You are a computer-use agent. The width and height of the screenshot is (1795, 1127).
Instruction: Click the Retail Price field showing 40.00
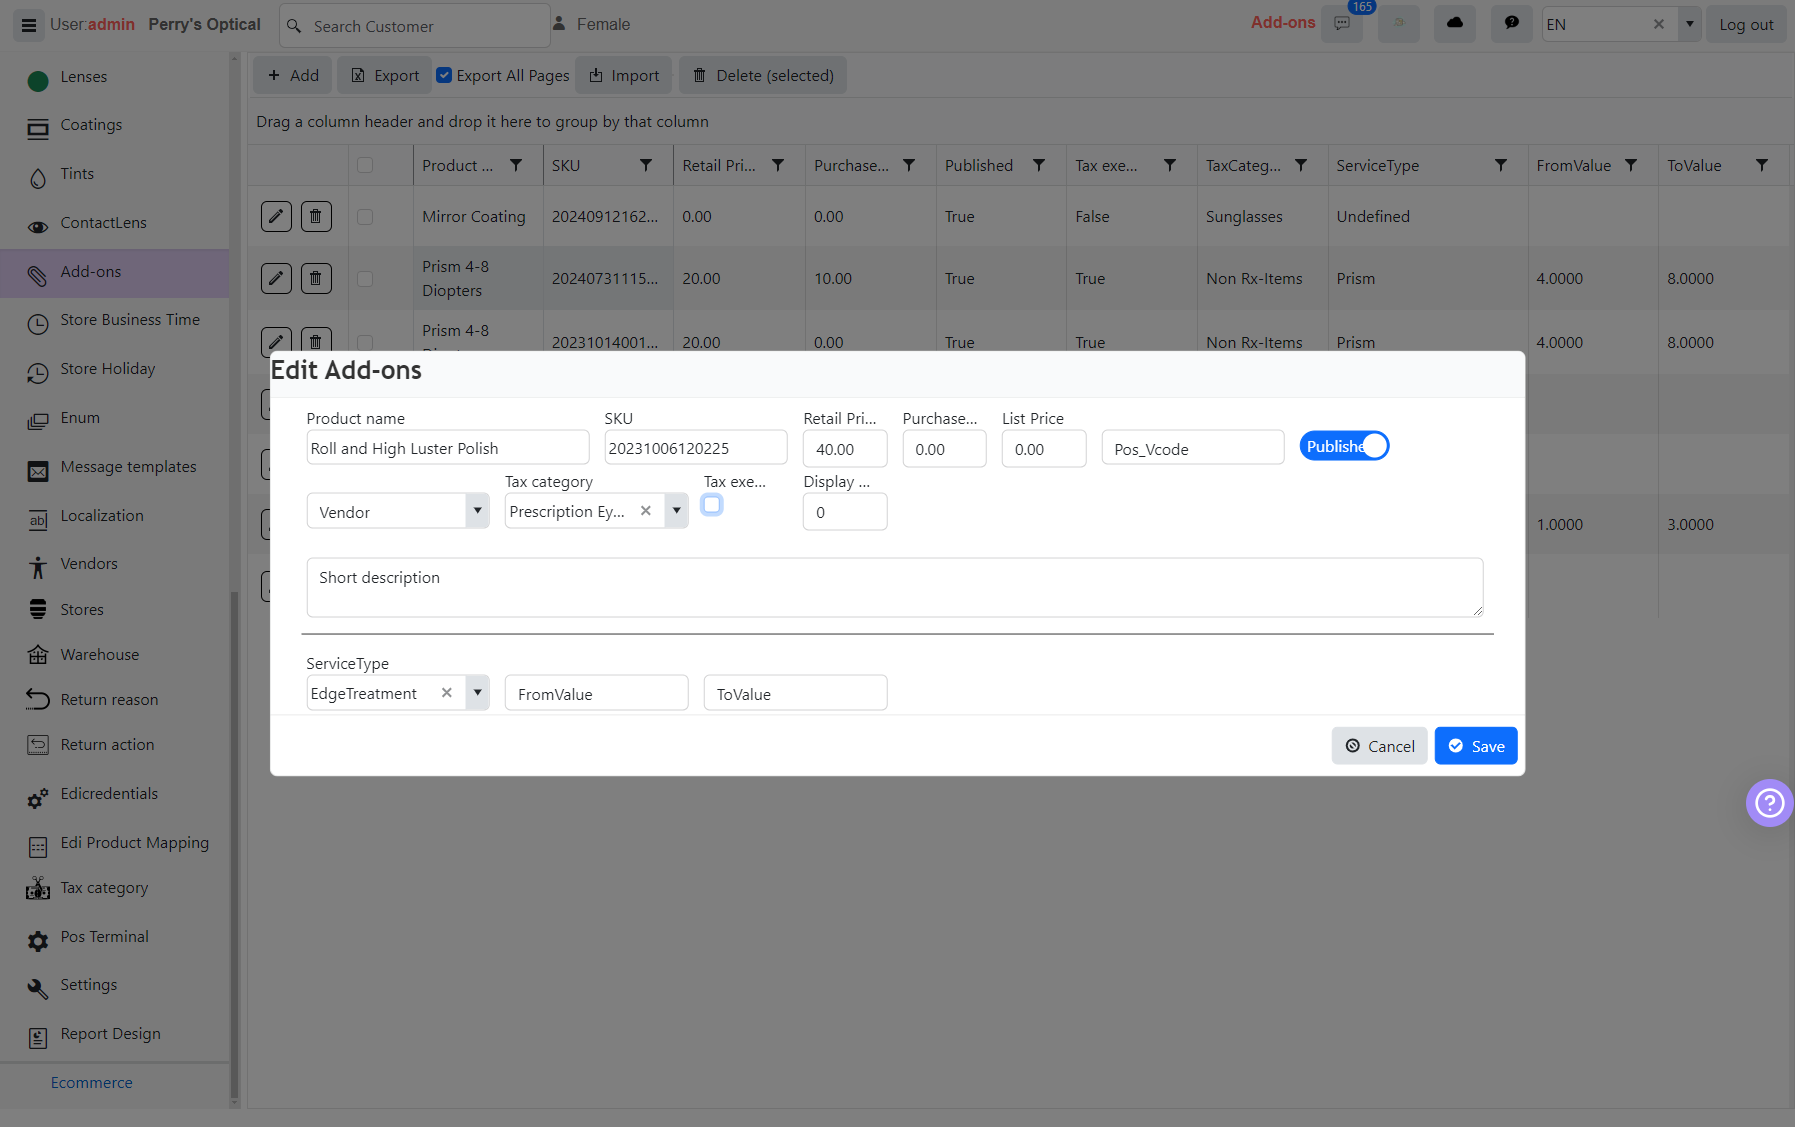pos(845,449)
